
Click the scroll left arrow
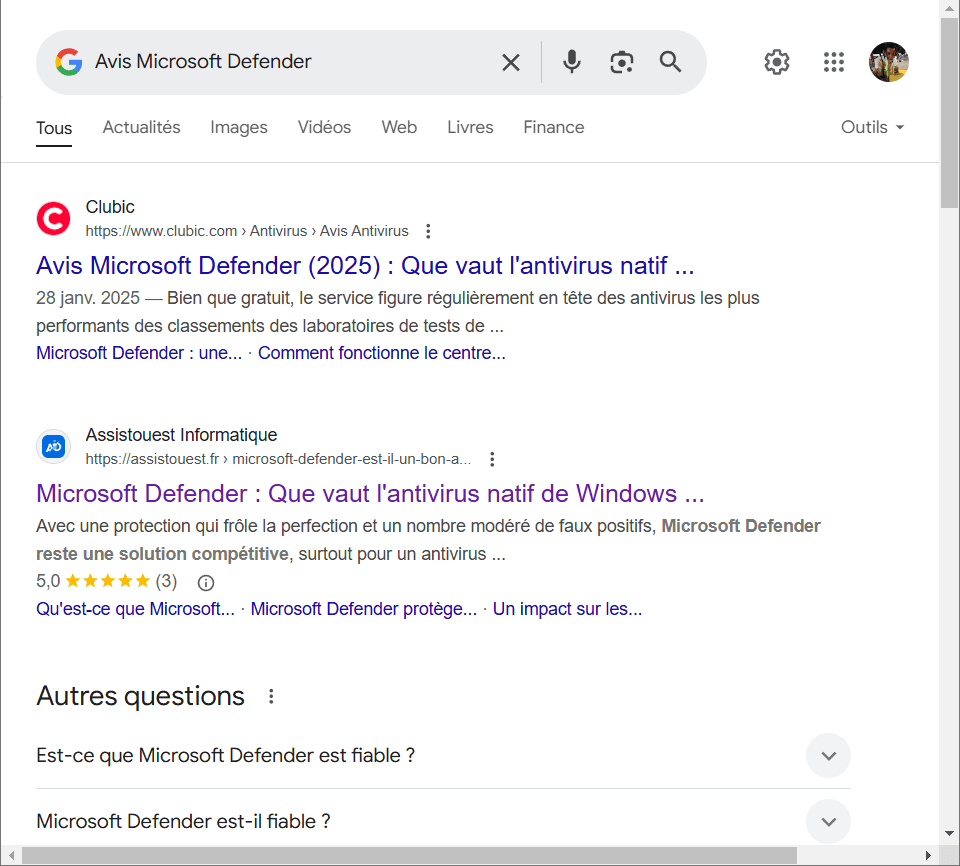pos(11,856)
